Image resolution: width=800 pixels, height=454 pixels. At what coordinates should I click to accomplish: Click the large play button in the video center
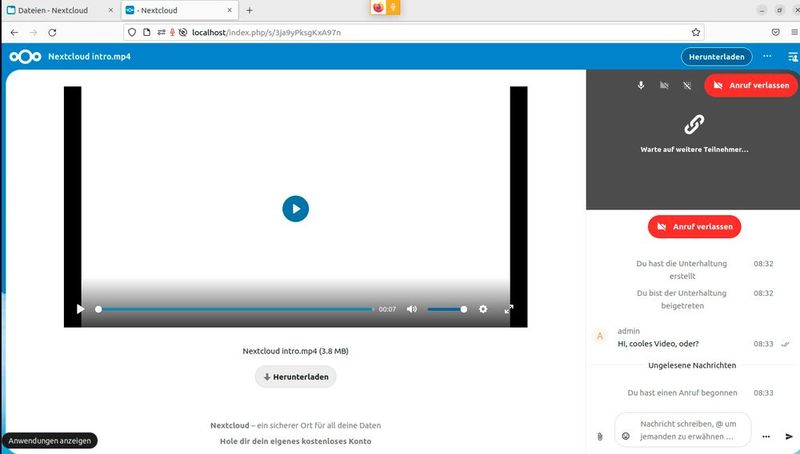pyautogui.click(x=295, y=209)
